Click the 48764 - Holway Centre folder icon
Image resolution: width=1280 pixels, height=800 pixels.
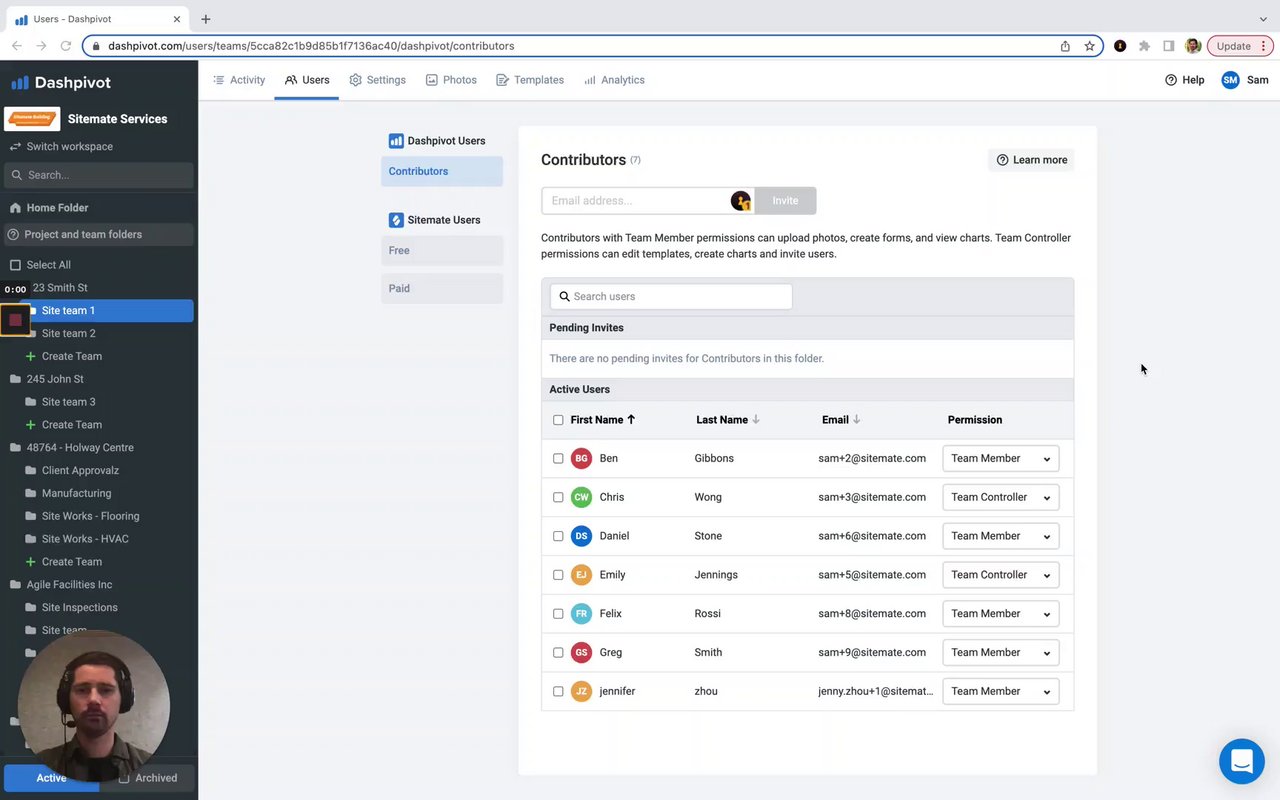[15, 448]
